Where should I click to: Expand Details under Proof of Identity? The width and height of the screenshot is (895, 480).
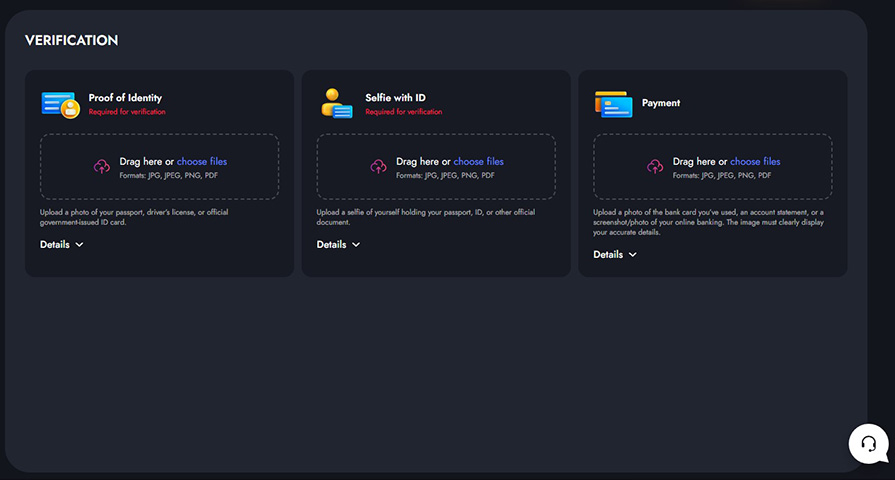click(62, 244)
